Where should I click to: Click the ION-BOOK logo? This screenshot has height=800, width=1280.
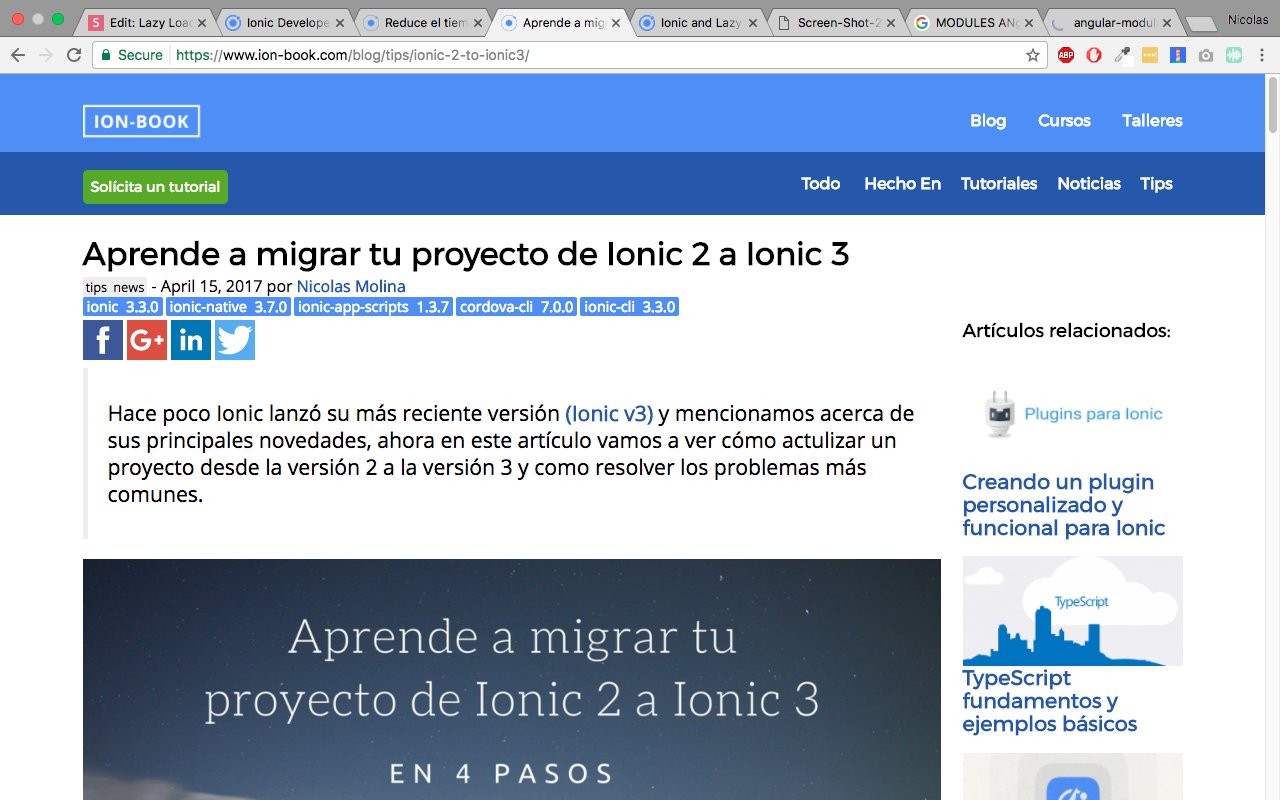pyautogui.click(x=141, y=121)
